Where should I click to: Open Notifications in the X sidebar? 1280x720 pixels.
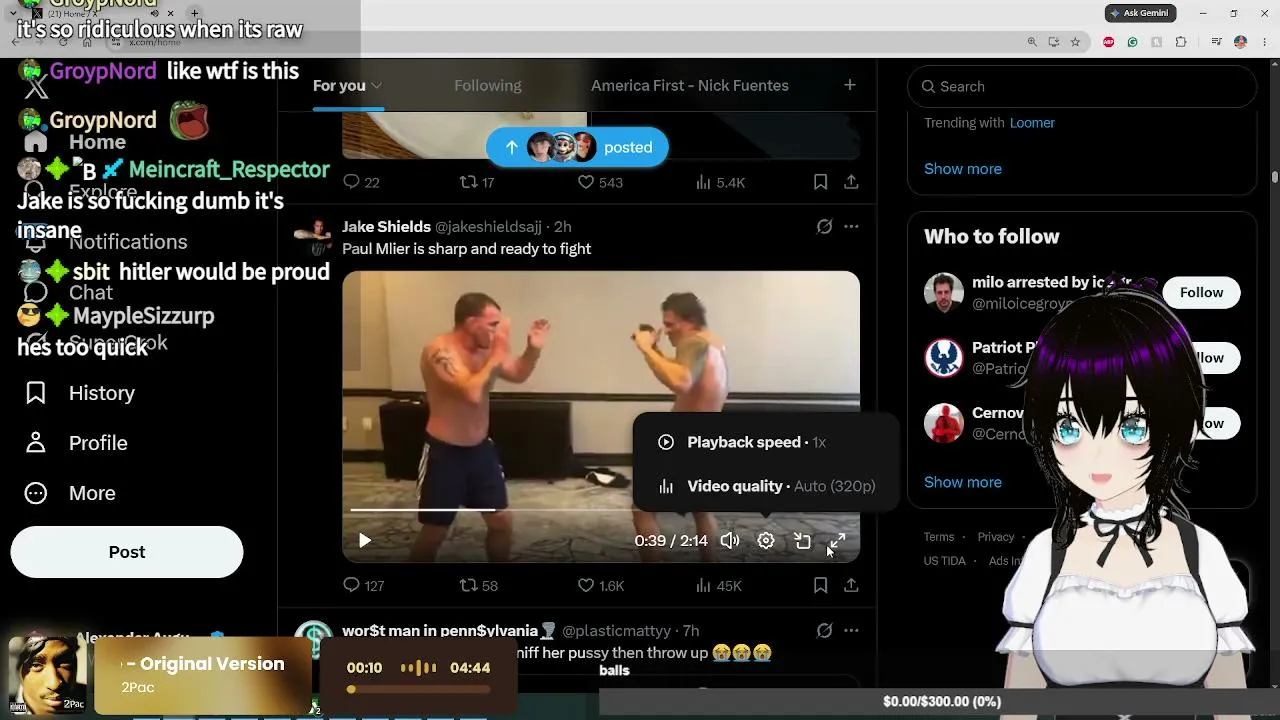[x=108, y=242]
